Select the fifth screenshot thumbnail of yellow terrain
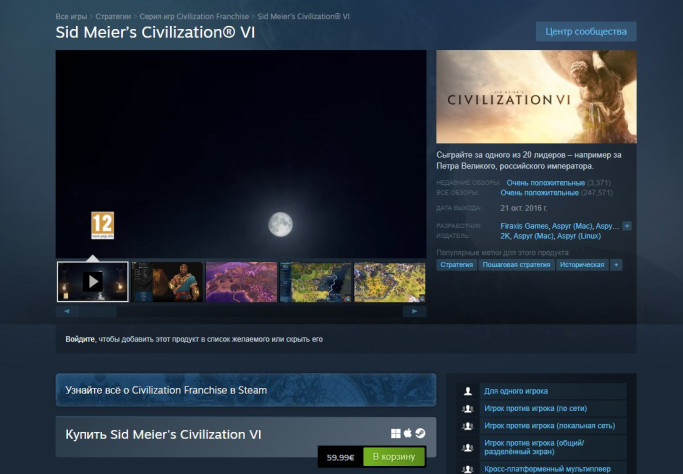 pos(390,282)
